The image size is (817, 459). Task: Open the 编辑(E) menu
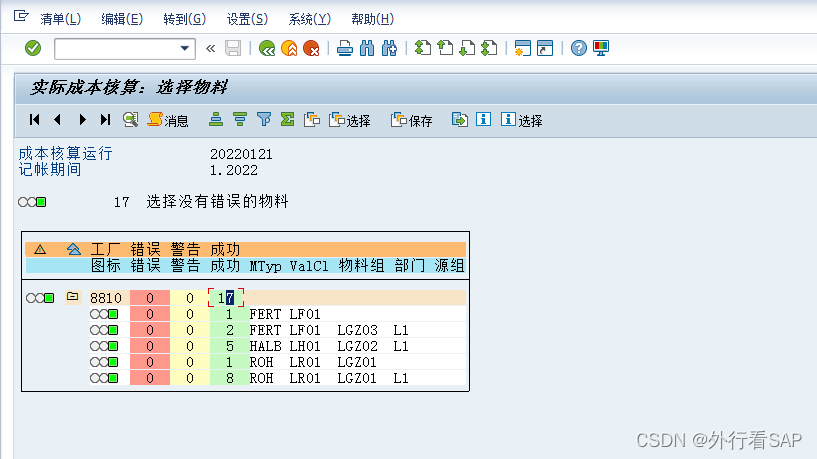[x=122, y=19]
